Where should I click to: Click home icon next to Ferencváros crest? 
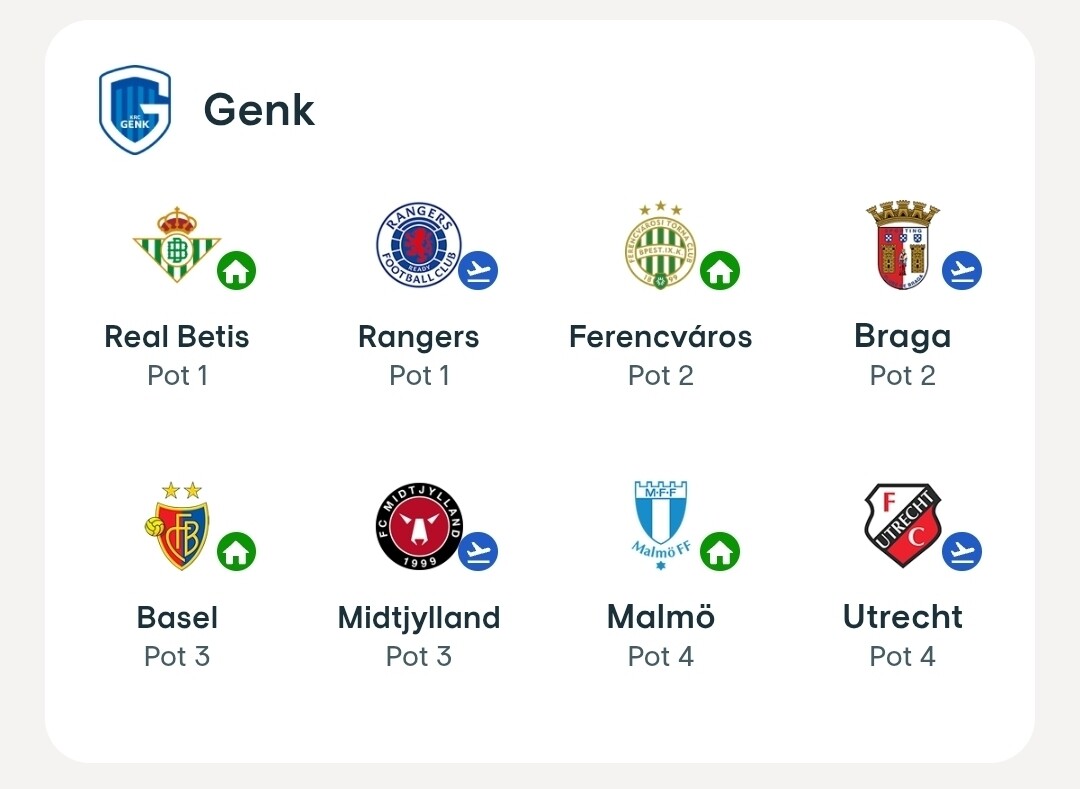(x=720, y=271)
